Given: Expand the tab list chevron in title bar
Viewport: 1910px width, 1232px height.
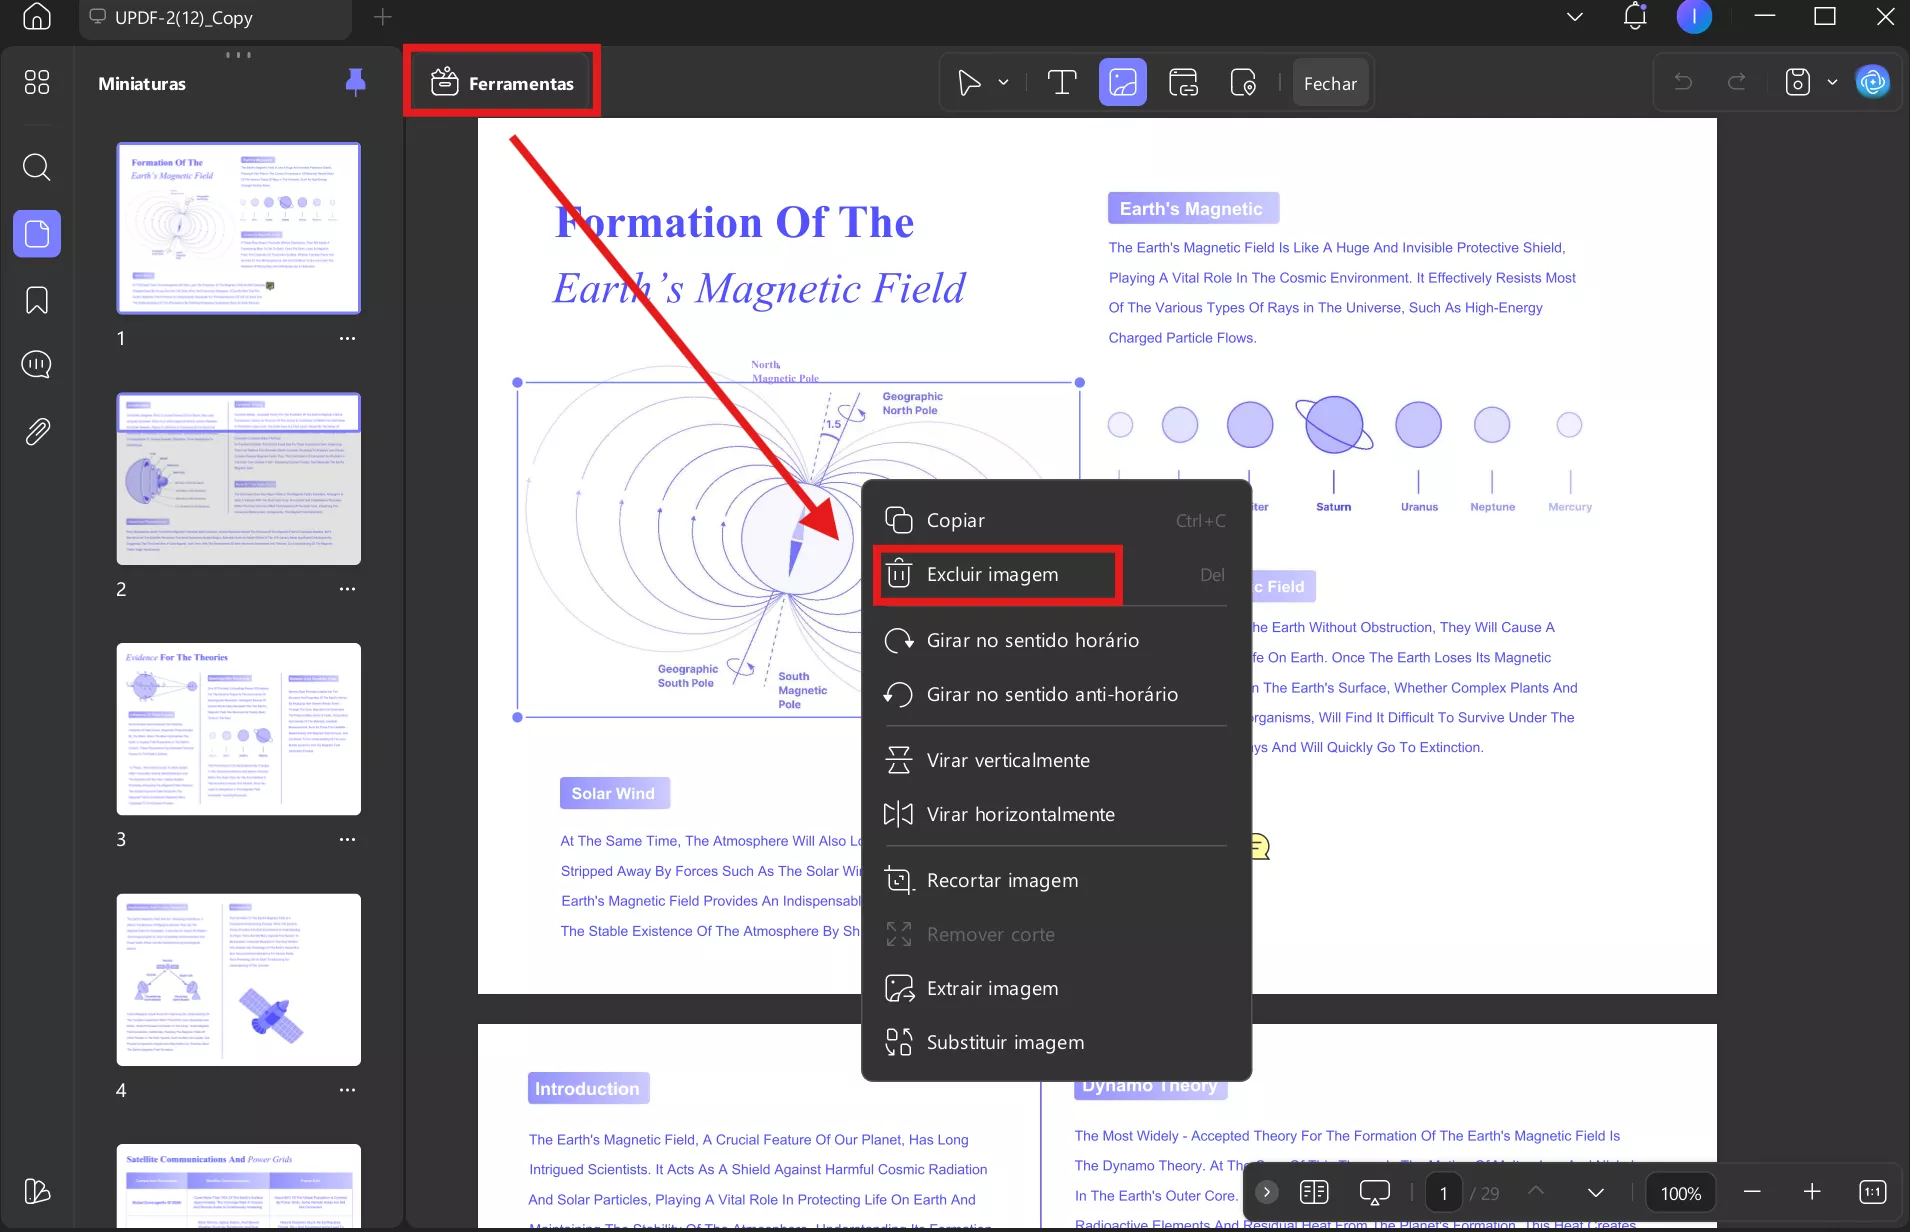Looking at the screenshot, I should tap(1575, 17).
